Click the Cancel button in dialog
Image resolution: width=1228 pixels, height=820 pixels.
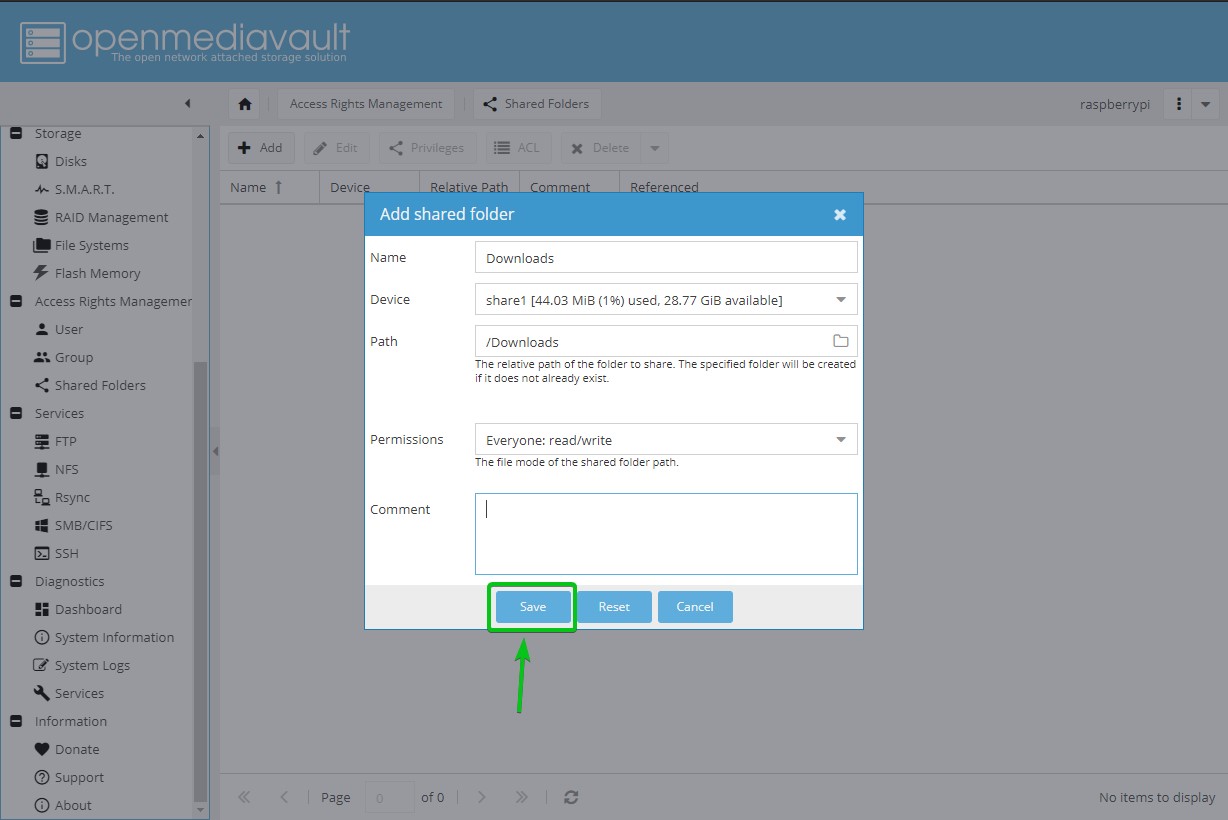(x=695, y=607)
